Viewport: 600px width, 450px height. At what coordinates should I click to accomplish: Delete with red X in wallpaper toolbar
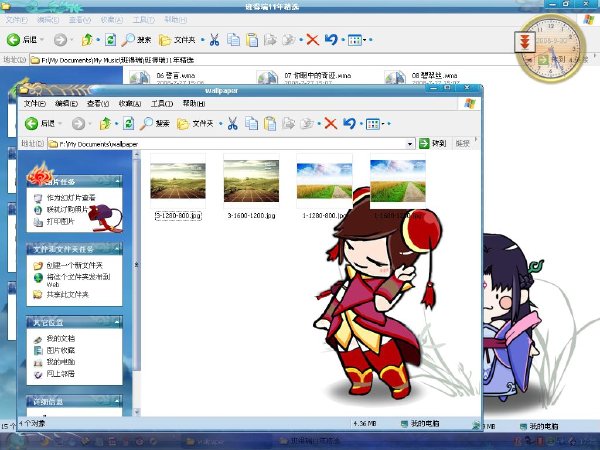pyautogui.click(x=331, y=123)
